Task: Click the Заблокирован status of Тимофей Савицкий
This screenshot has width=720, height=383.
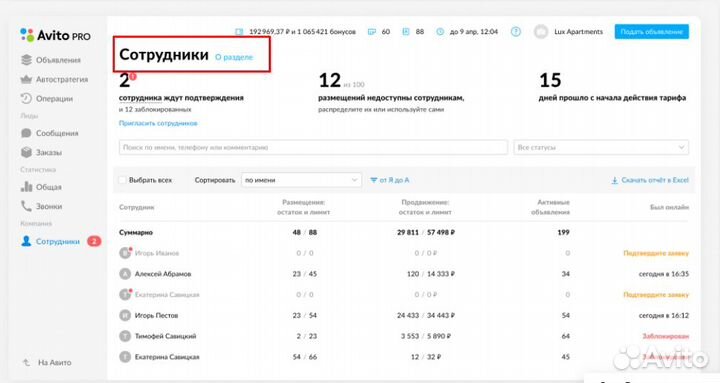Action: 665,336
